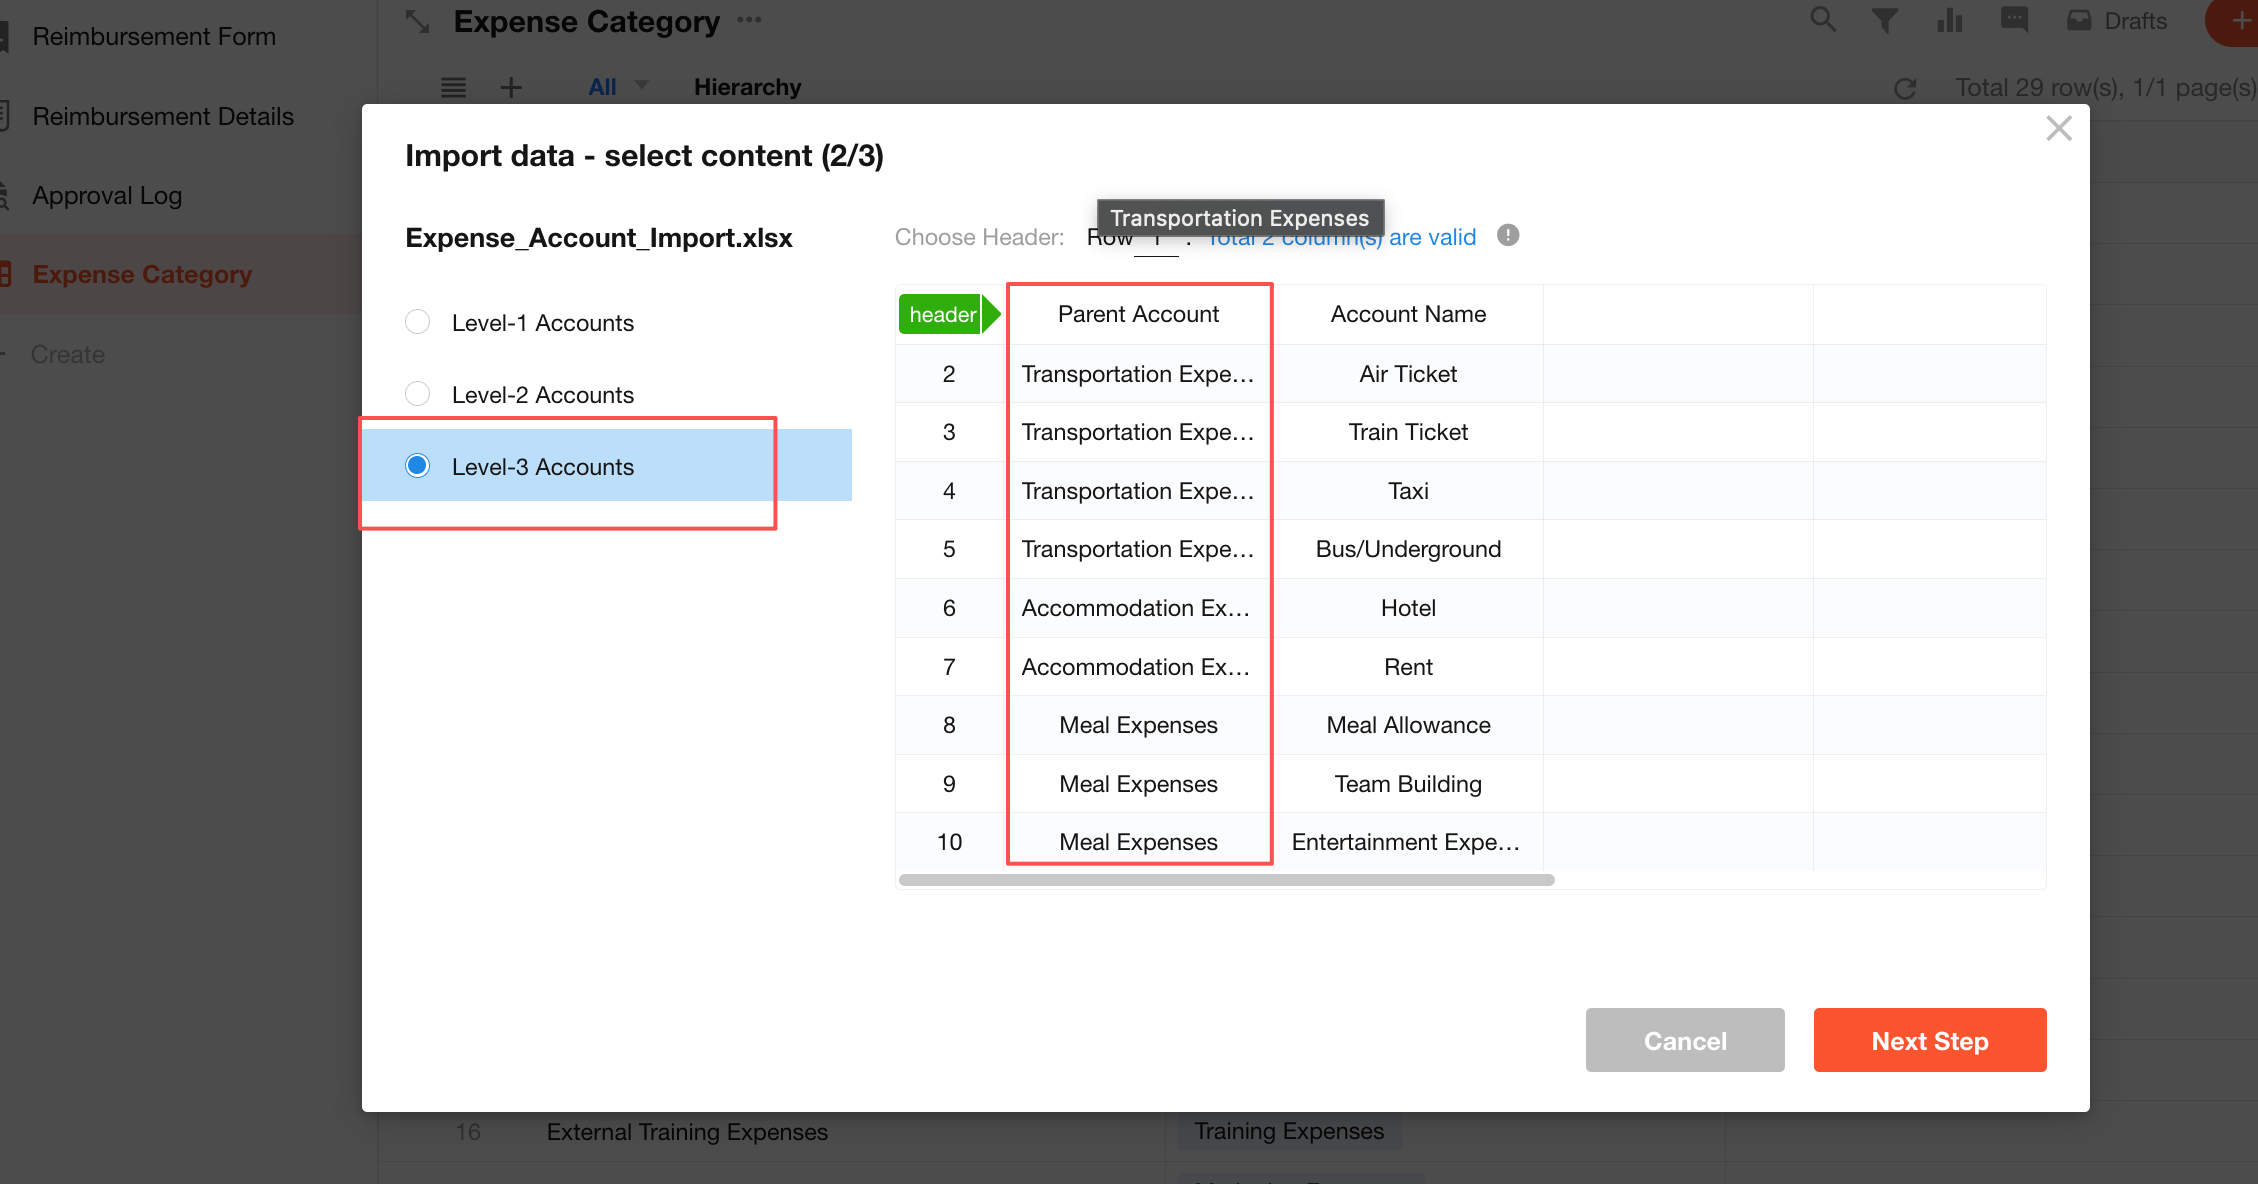This screenshot has height=1184, width=2258.
Task: Click the Parent Account column header
Action: 1138,314
